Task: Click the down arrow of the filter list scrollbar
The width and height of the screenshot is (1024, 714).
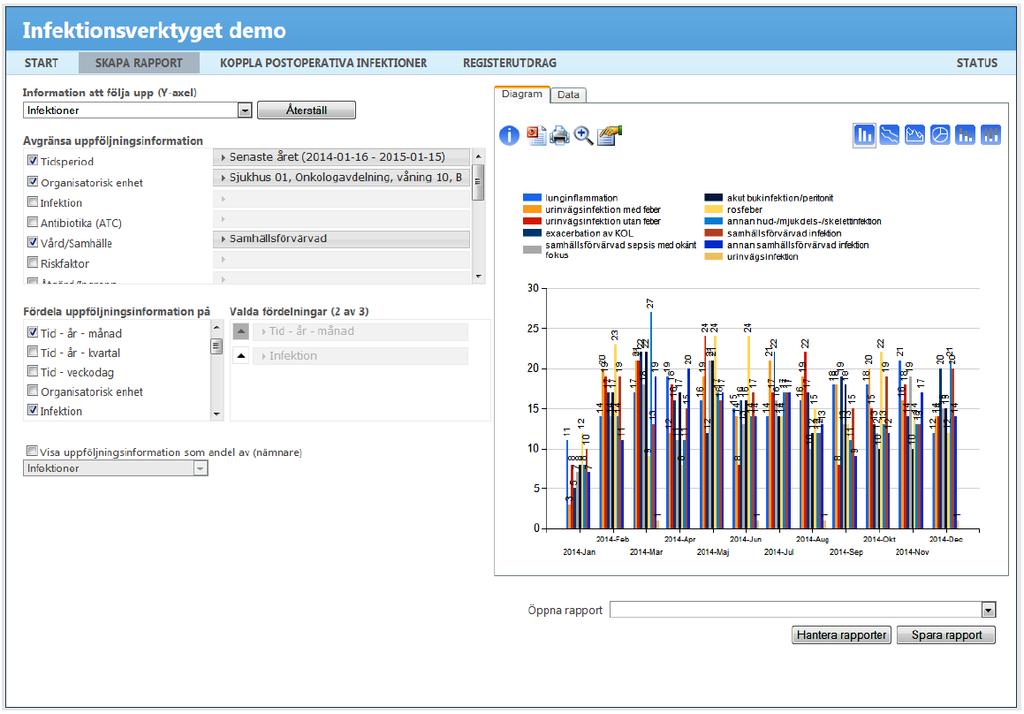Action: point(479,277)
